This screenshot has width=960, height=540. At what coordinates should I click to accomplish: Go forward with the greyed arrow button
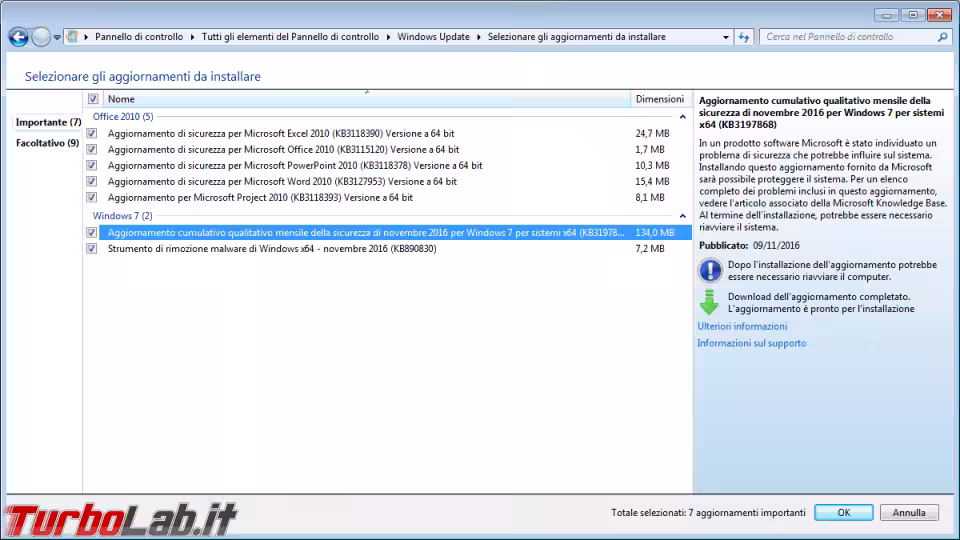coord(40,37)
